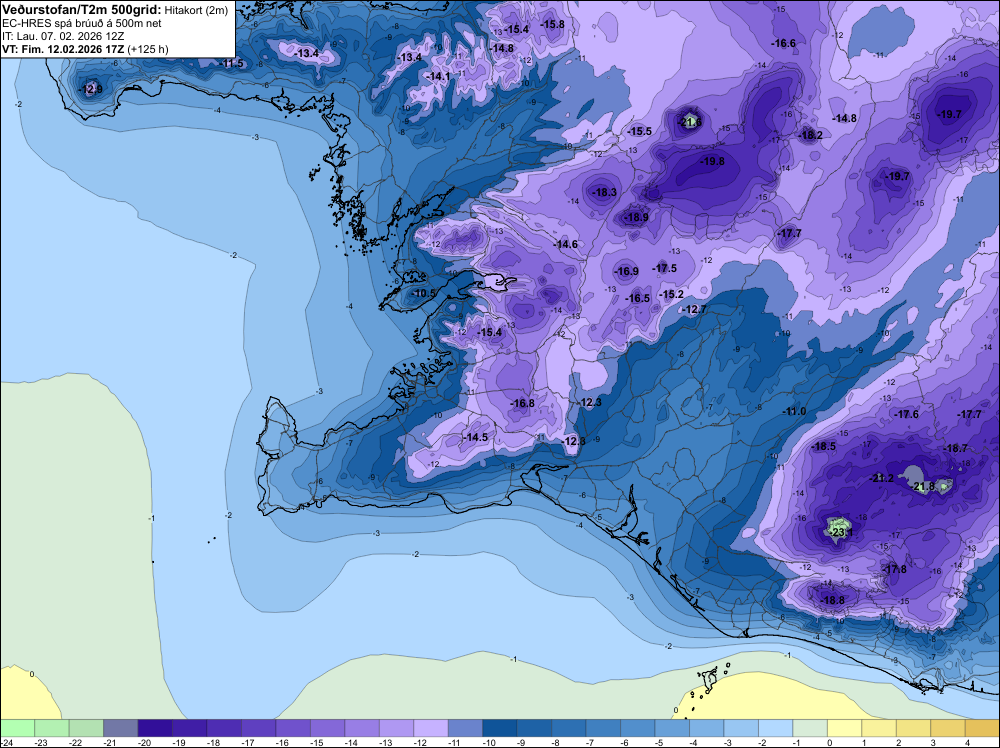1000x748 pixels.
Task: Click the -11.5 temperature label
Action: tap(232, 63)
